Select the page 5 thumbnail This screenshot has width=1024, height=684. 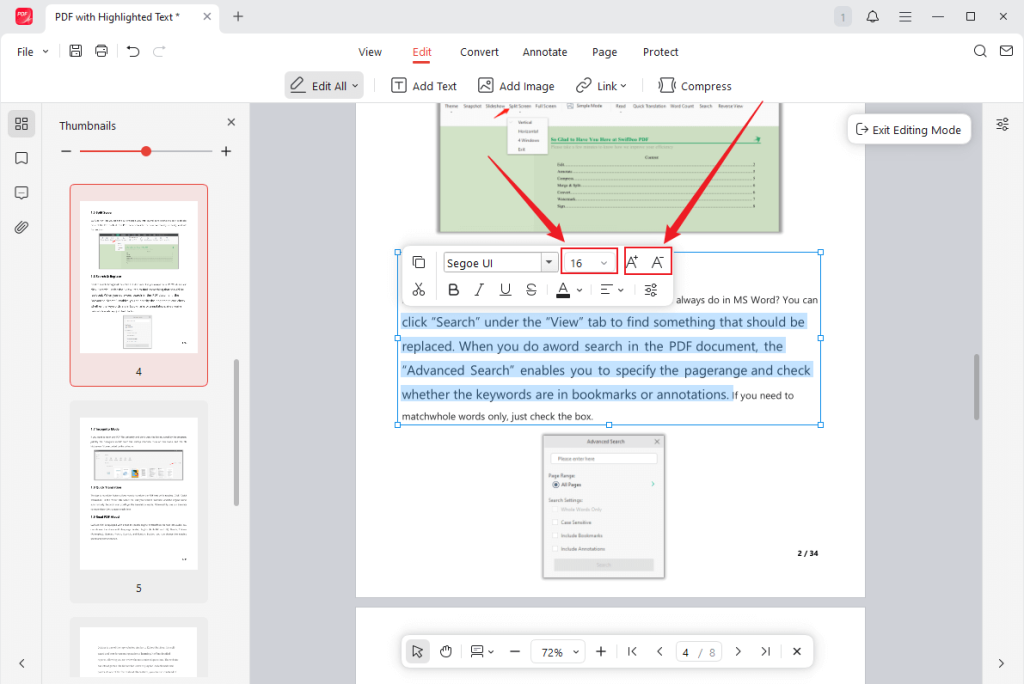[138, 492]
